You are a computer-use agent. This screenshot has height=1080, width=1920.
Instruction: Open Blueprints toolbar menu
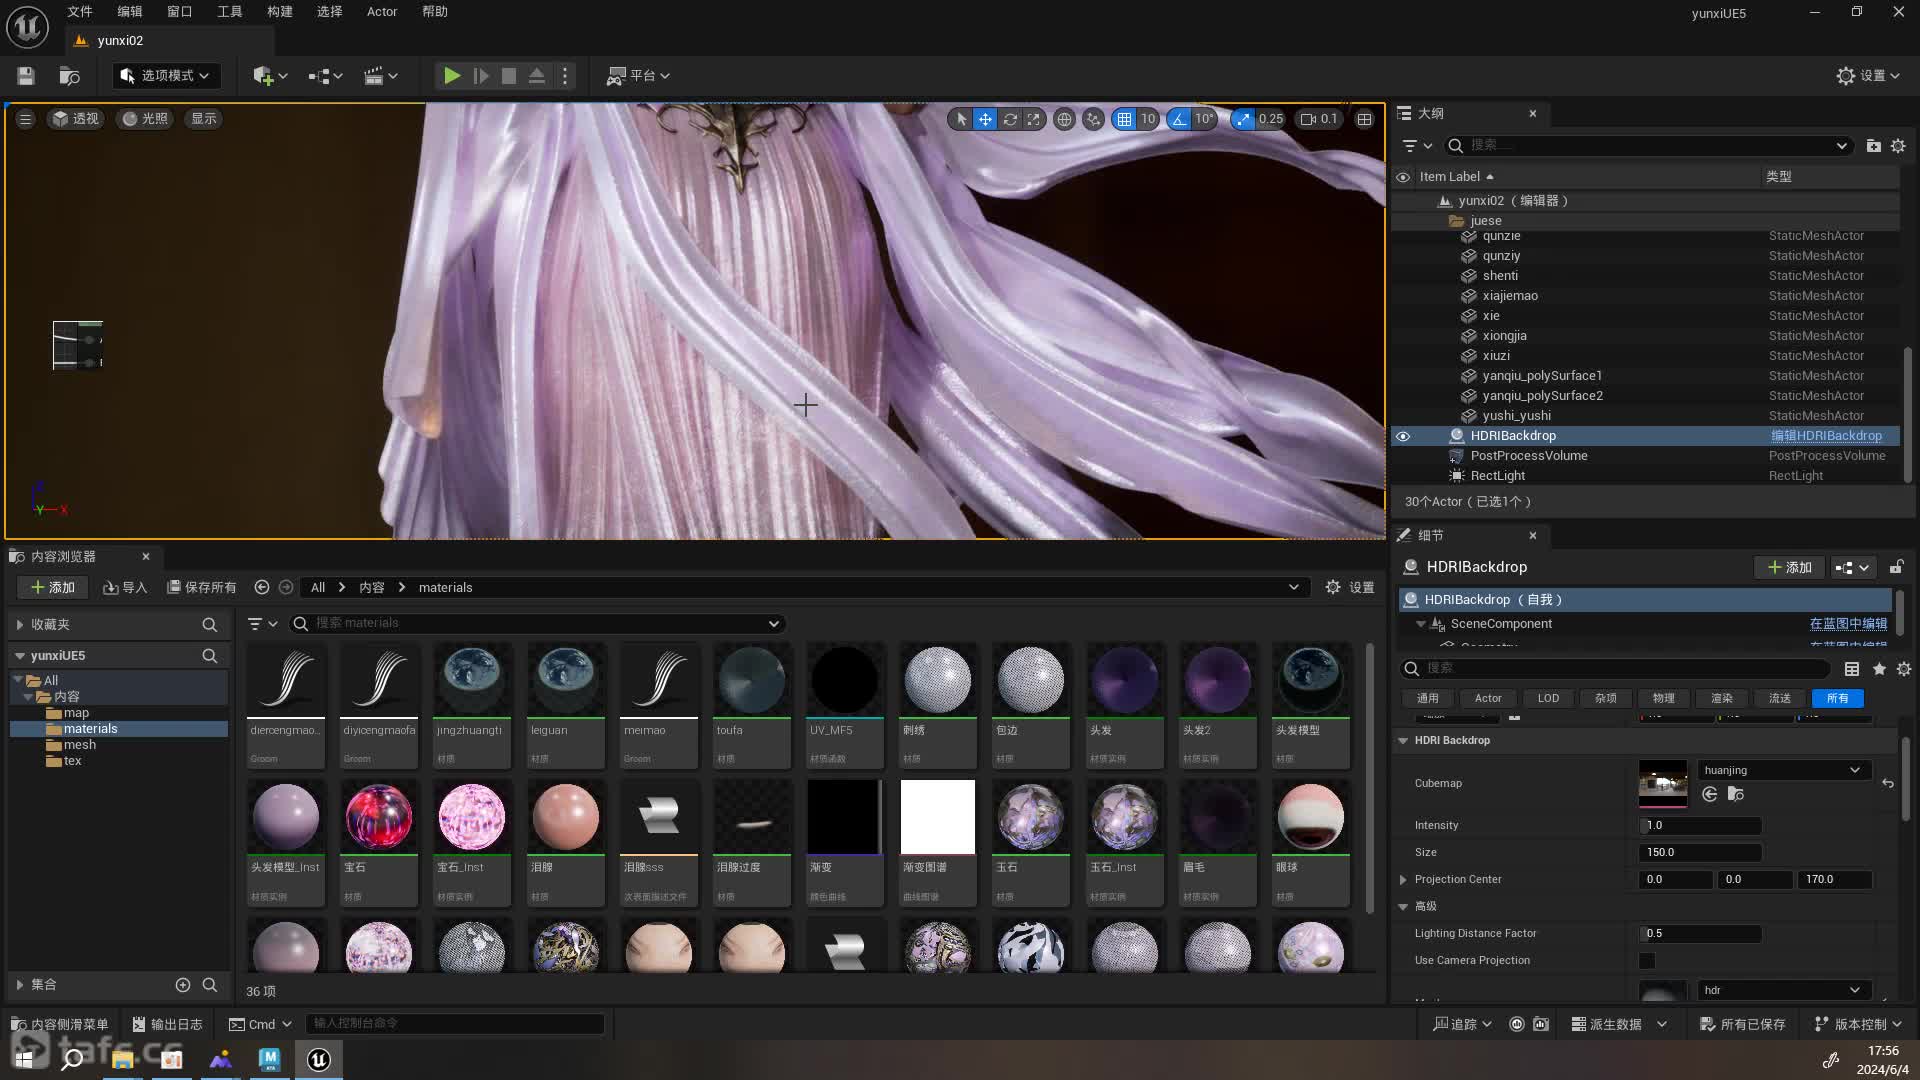(x=325, y=76)
